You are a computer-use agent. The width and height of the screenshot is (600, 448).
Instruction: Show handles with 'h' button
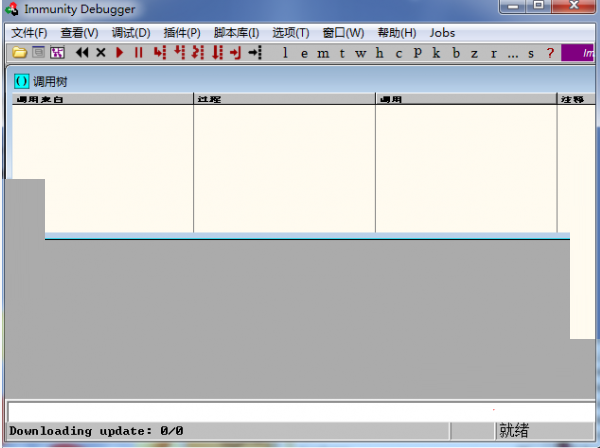[379, 53]
